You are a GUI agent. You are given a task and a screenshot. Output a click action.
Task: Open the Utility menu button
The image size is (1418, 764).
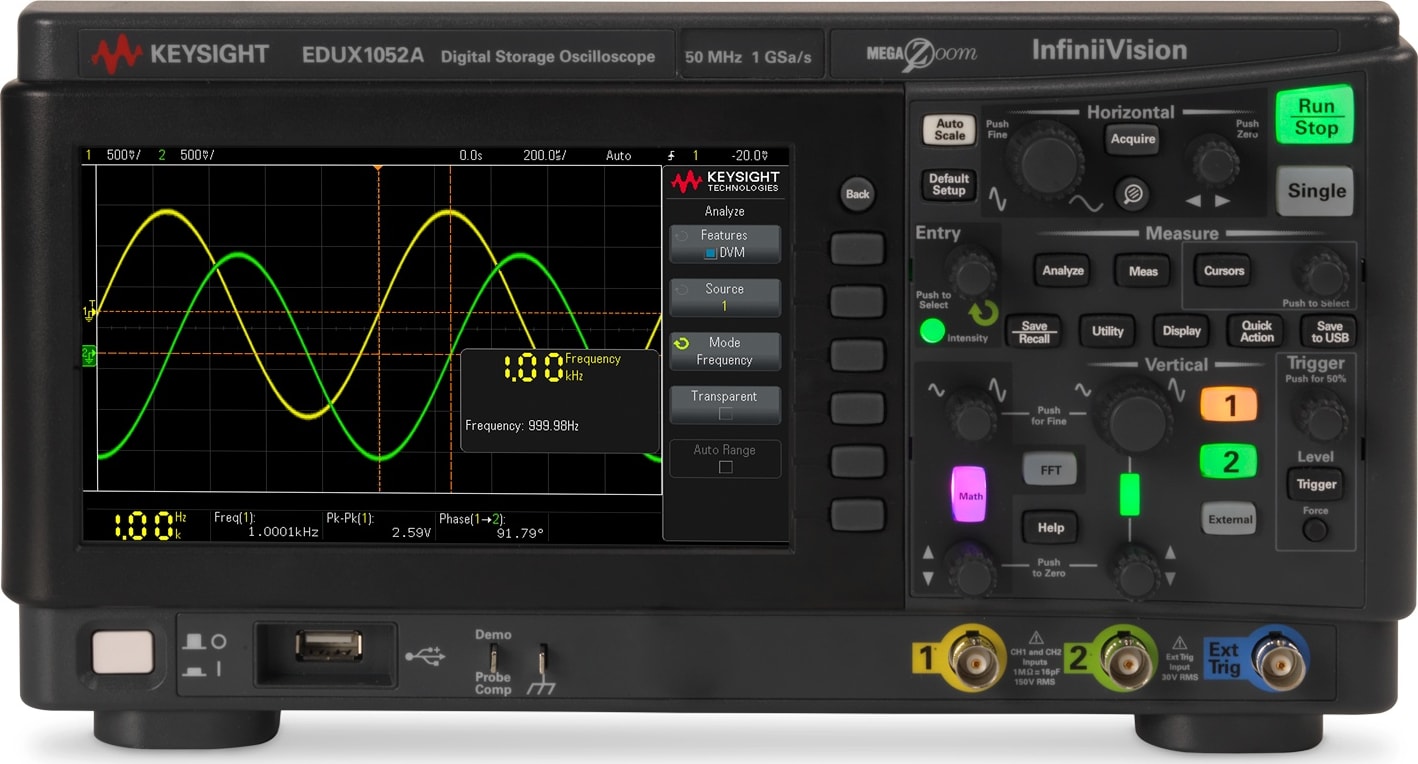click(1107, 331)
